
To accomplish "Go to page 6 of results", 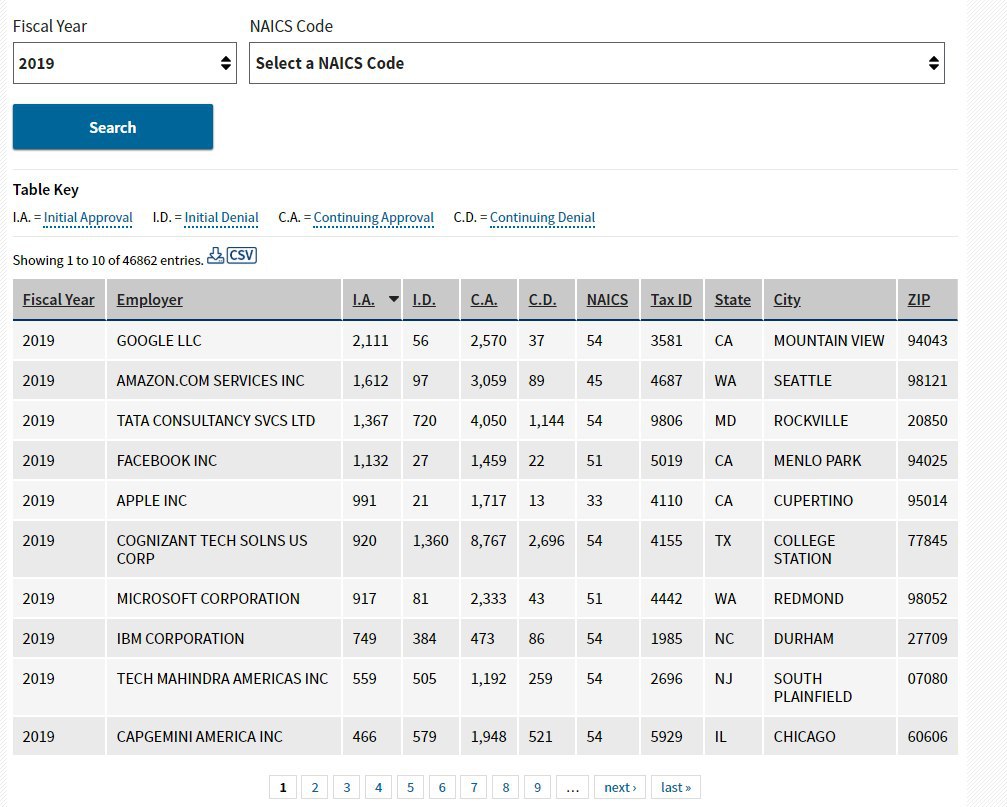I will coord(442,787).
